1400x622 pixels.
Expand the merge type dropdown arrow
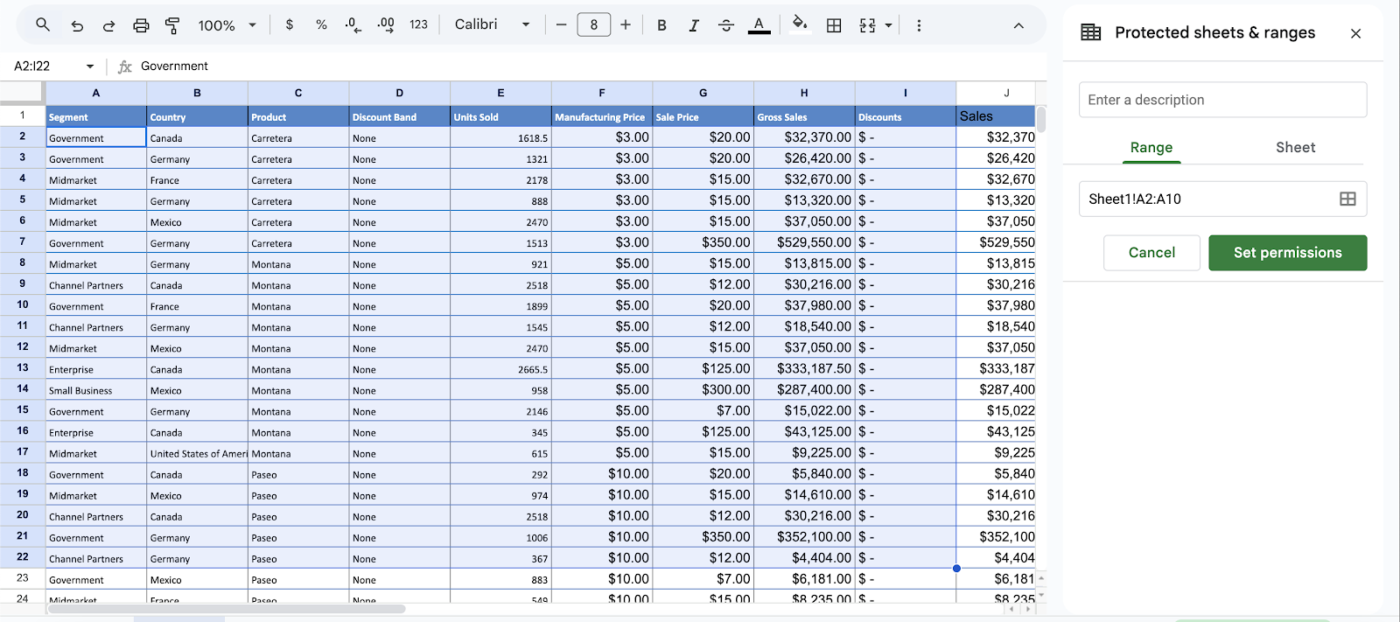point(888,25)
